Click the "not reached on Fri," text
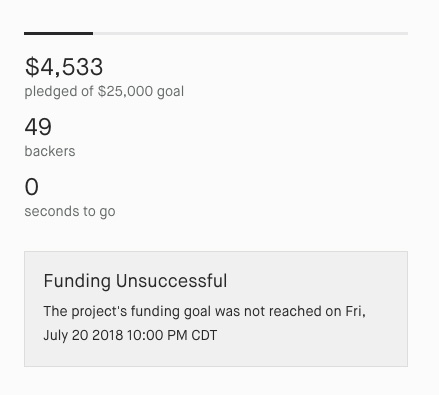 point(305,311)
